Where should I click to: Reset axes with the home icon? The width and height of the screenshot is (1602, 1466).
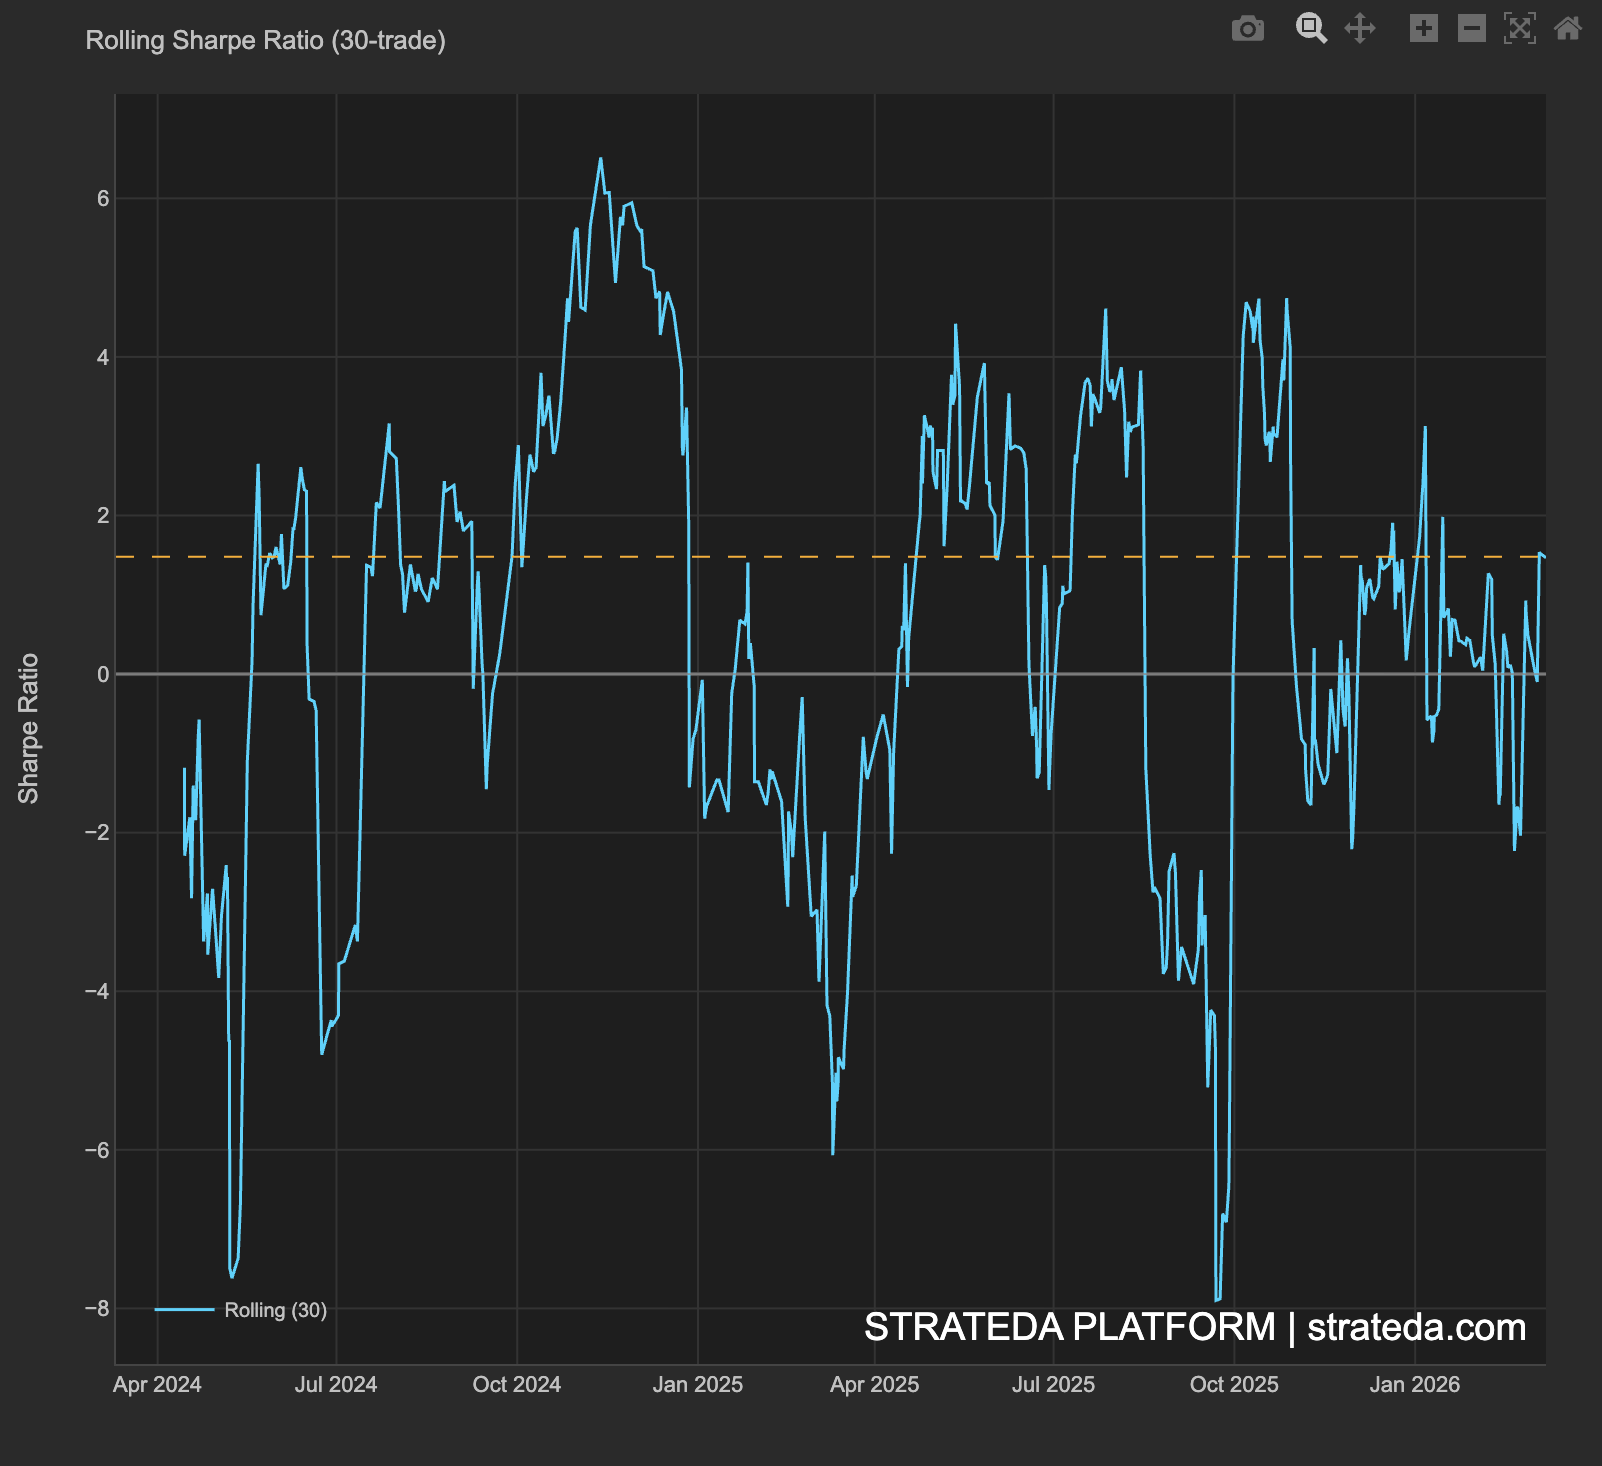pyautogui.click(x=1566, y=29)
